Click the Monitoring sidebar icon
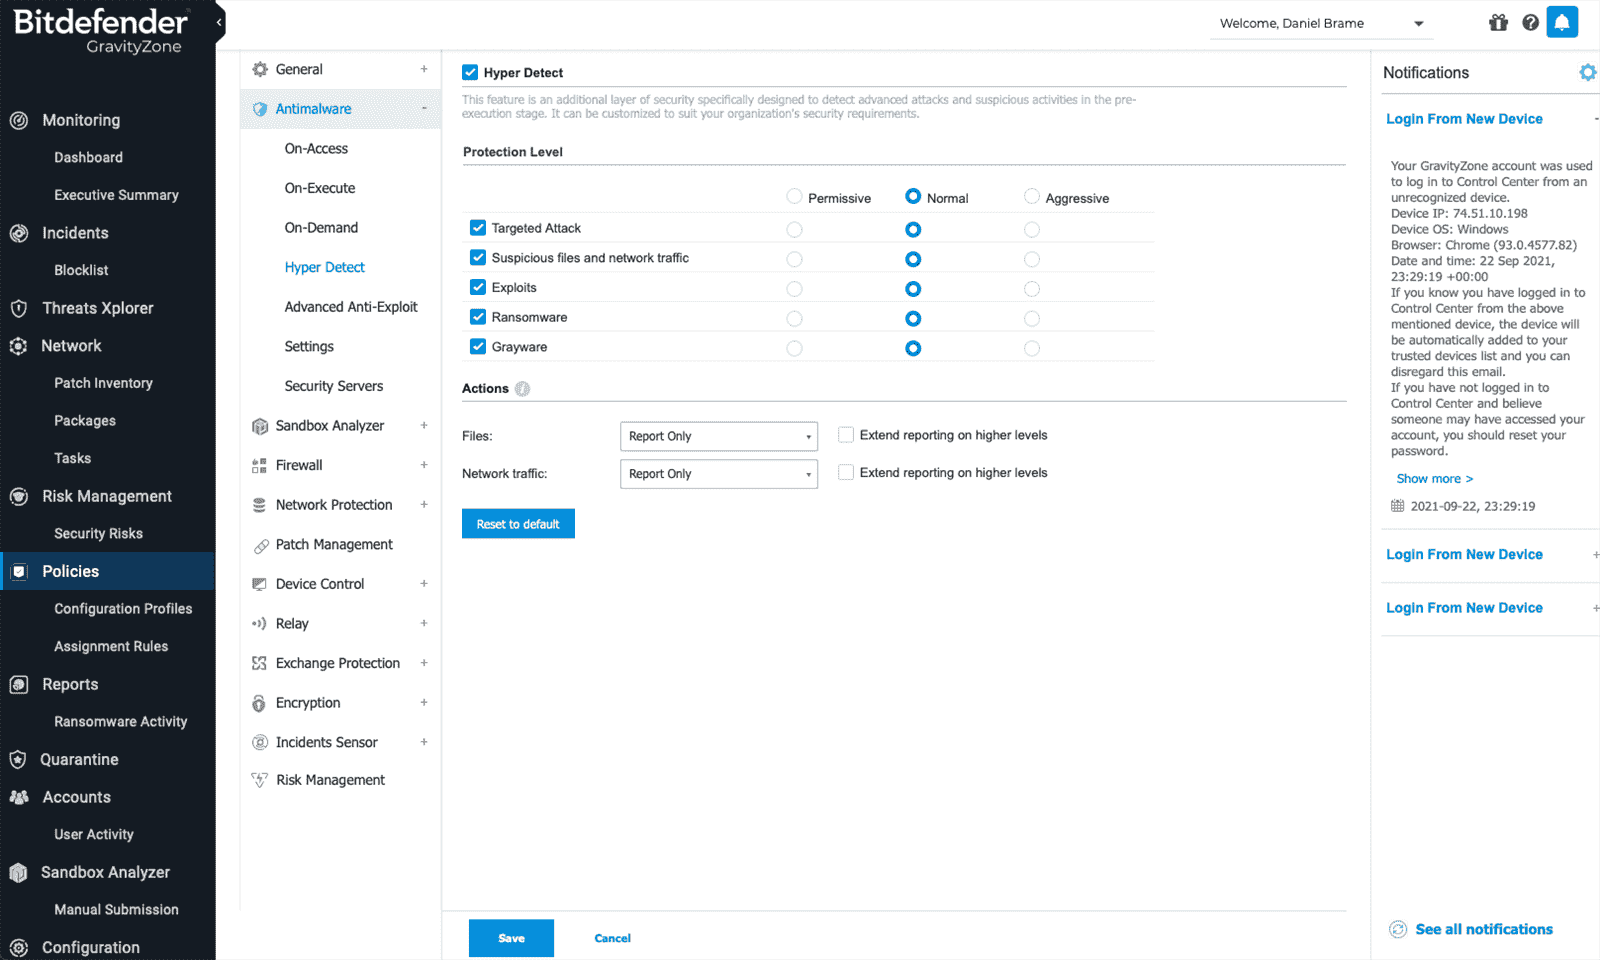The width and height of the screenshot is (1600, 960). (x=19, y=120)
